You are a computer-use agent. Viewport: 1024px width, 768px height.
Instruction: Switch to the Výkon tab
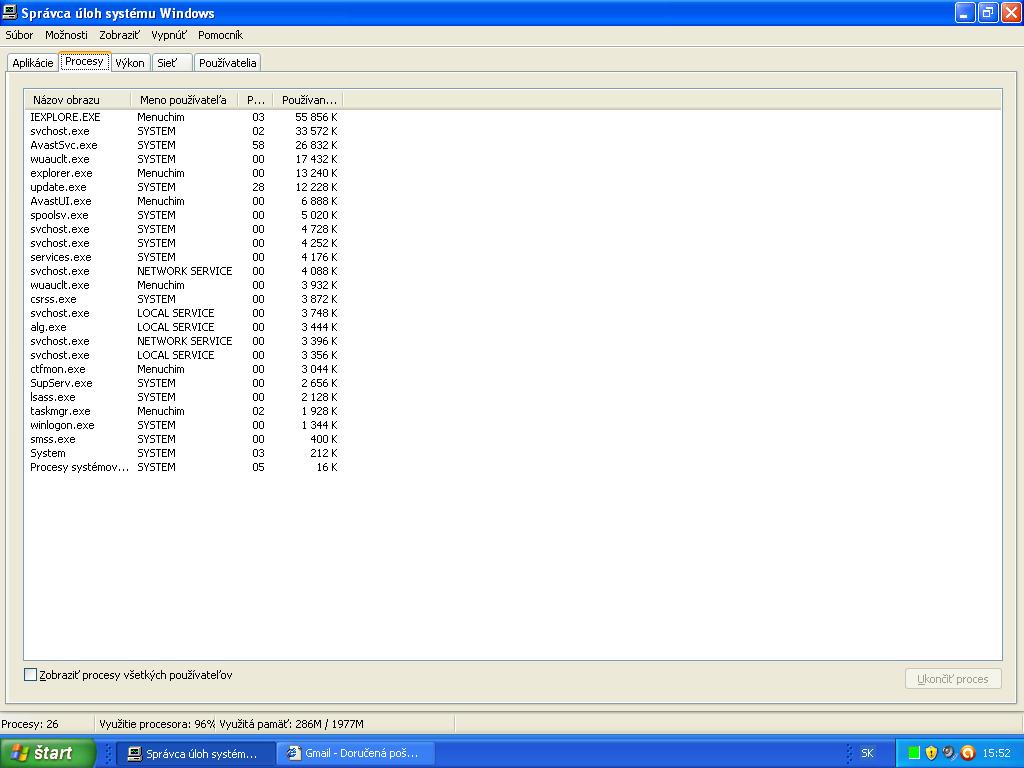pos(130,63)
